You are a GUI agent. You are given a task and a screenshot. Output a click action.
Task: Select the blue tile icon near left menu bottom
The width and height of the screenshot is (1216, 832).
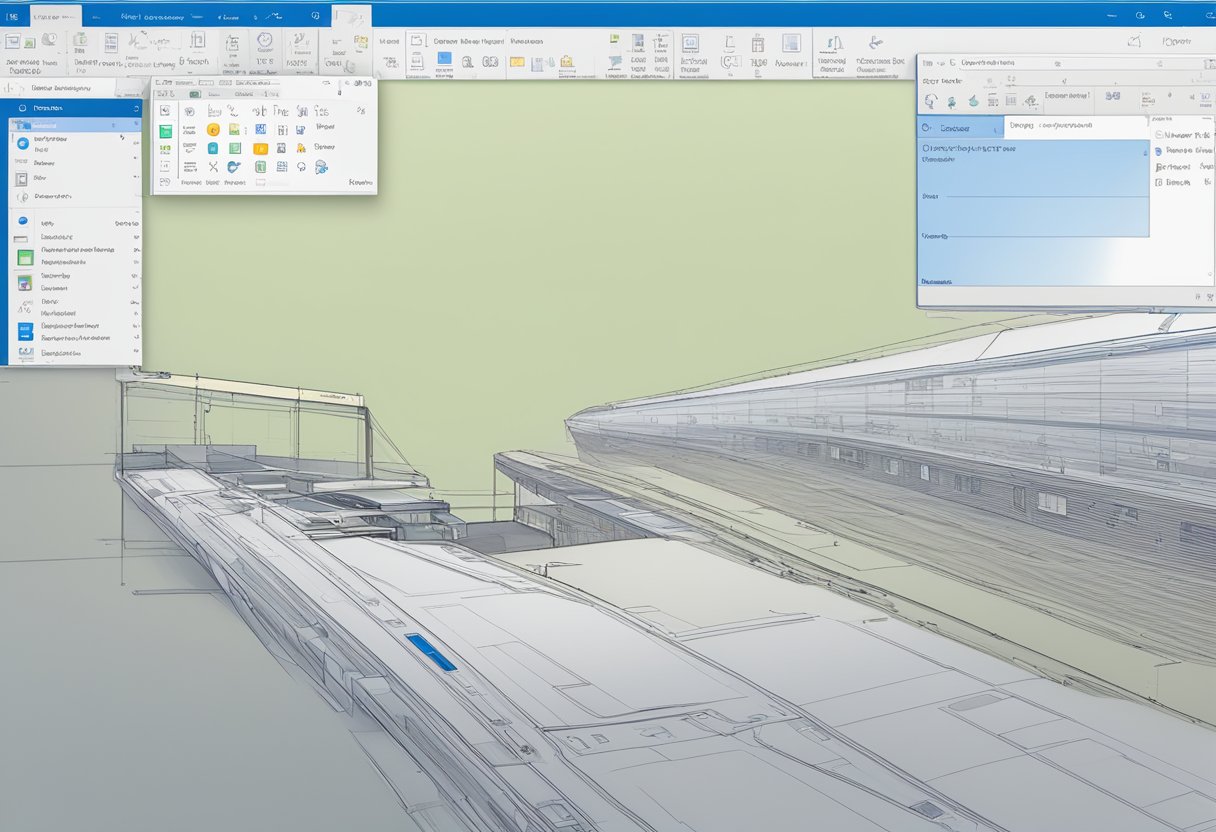tap(25, 331)
